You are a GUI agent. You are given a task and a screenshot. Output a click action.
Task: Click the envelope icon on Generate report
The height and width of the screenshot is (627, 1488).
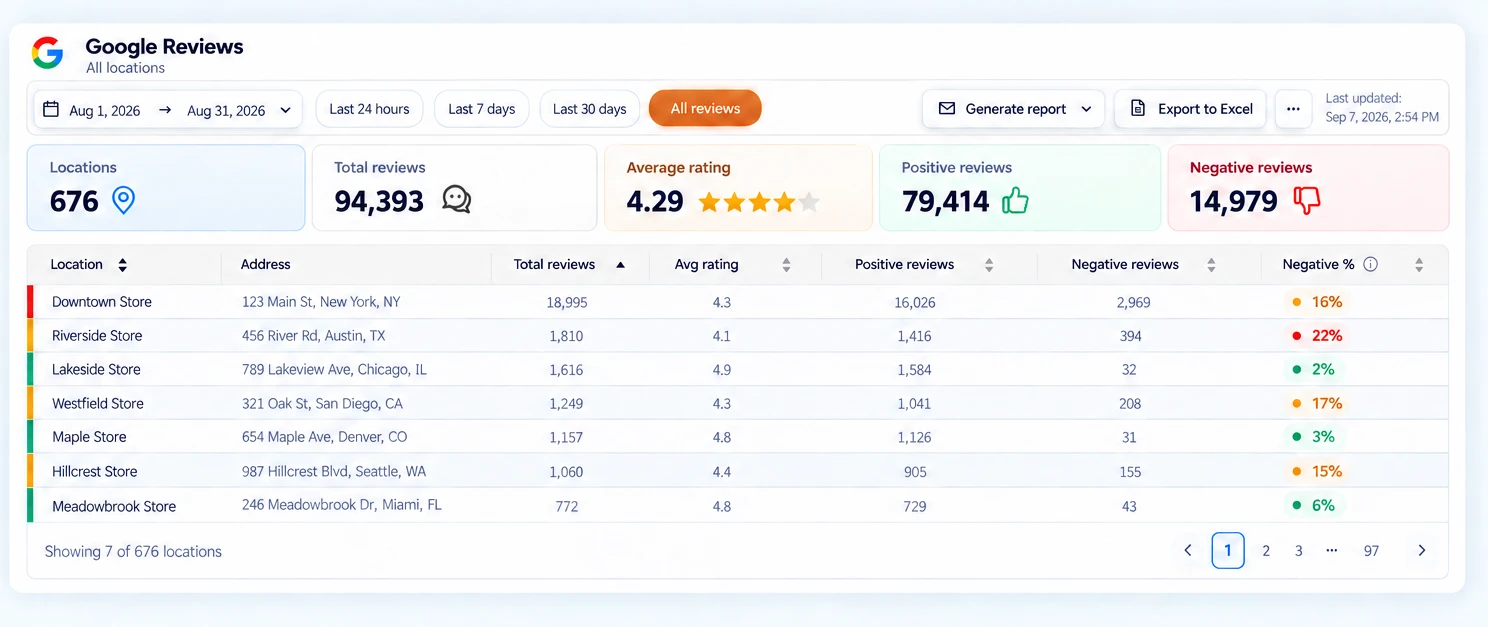pos(946,108)
